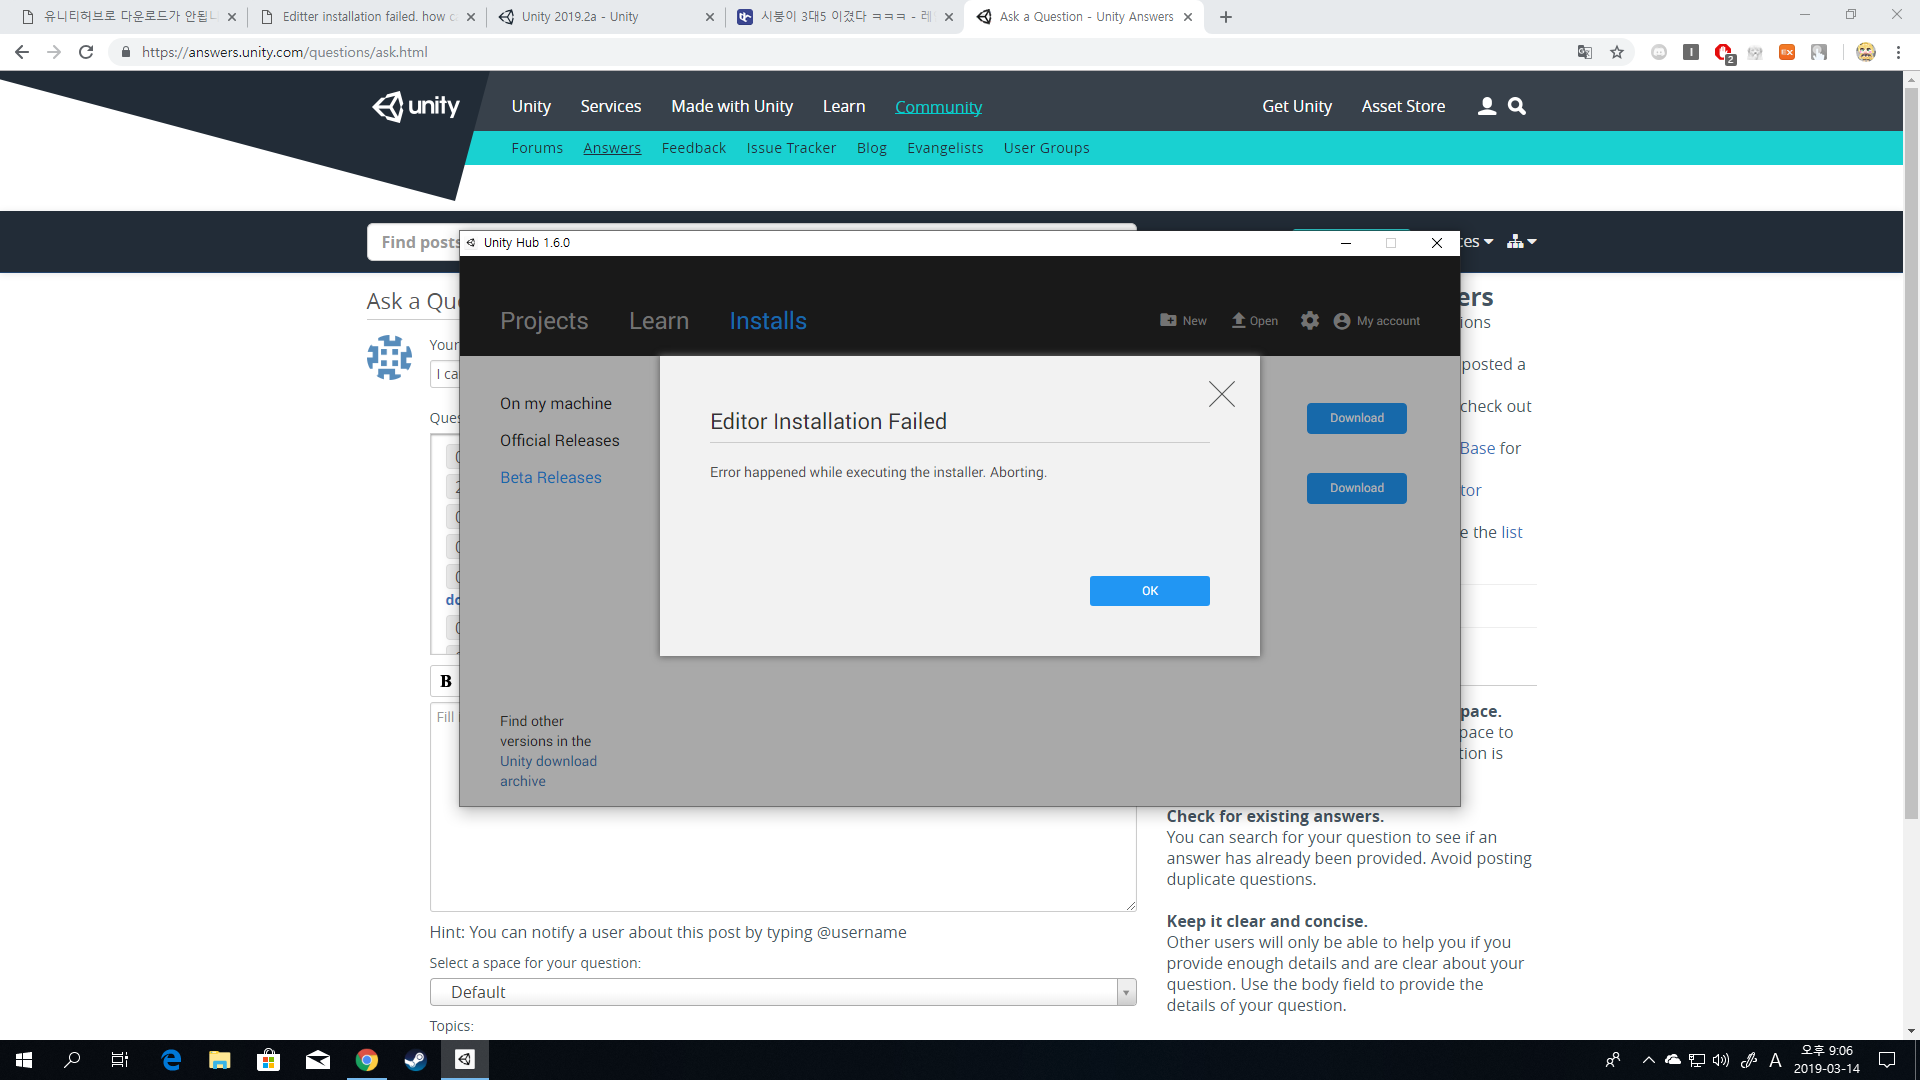
Task: Click OK in the Editor Installation Failed dialog
Action: pos(1149,591)
